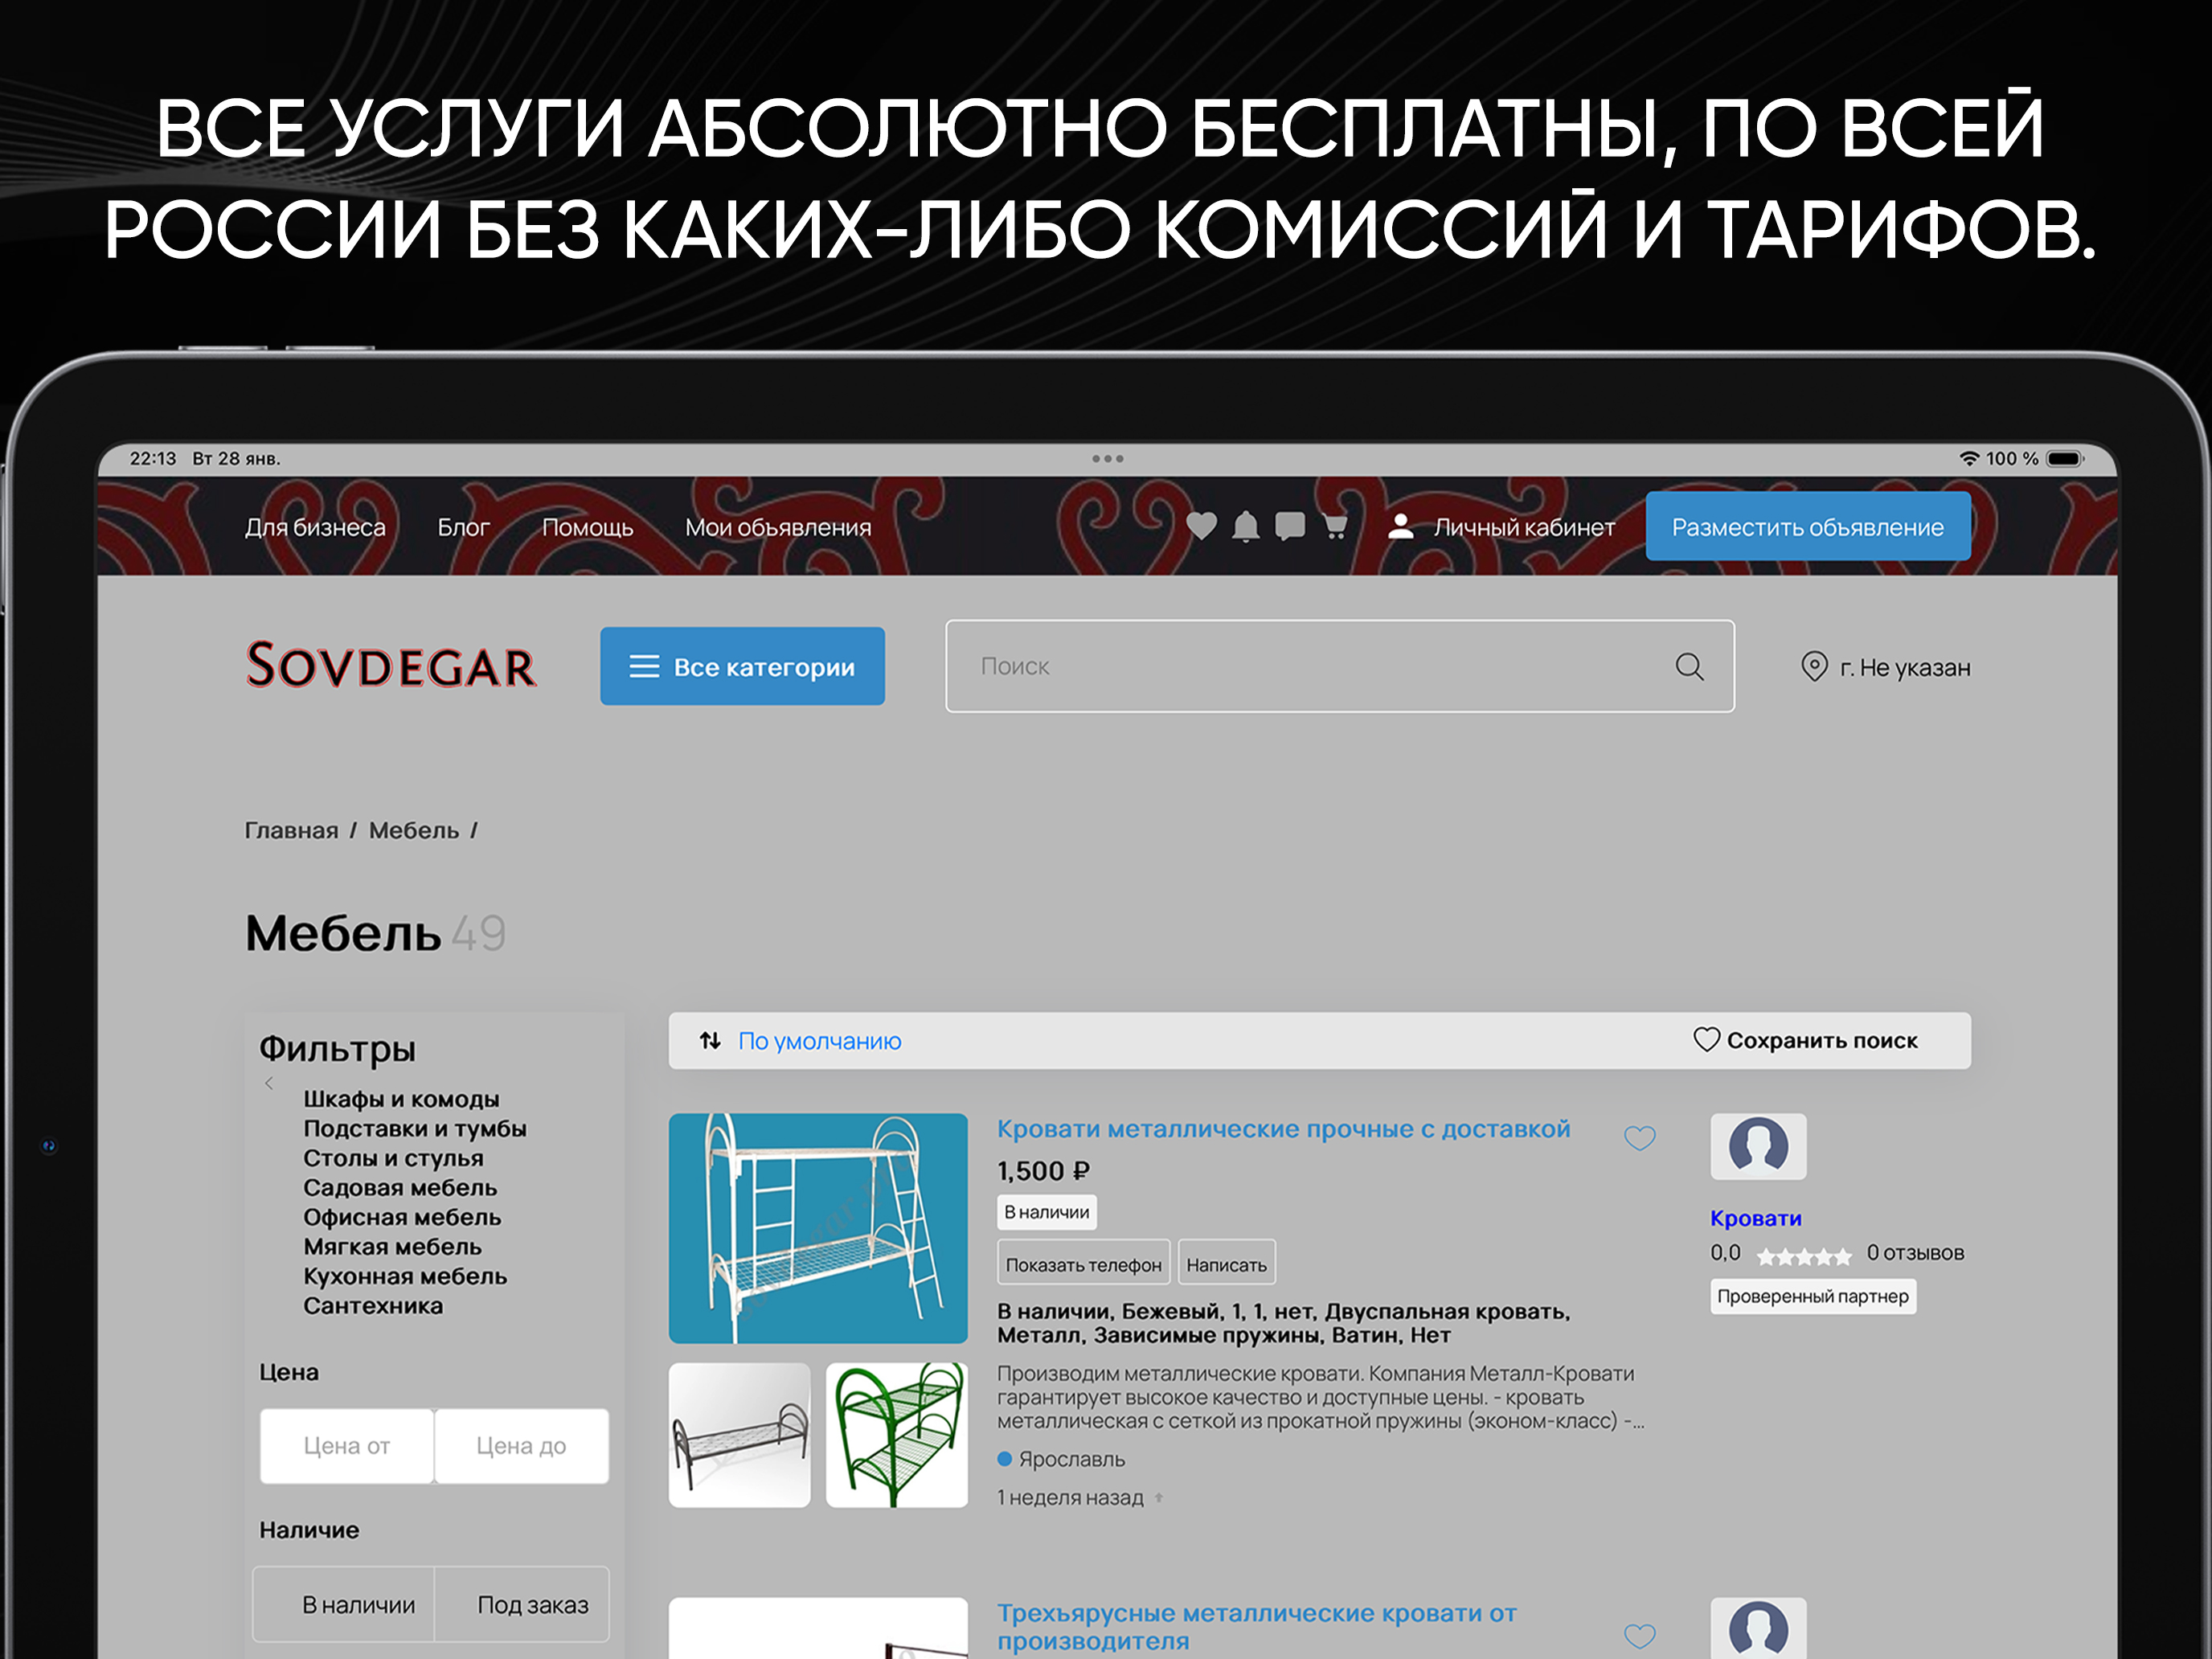Go to 'Мебель' breadcrumb
This screenshot has height=1659, width=2212.
(414, 830)
